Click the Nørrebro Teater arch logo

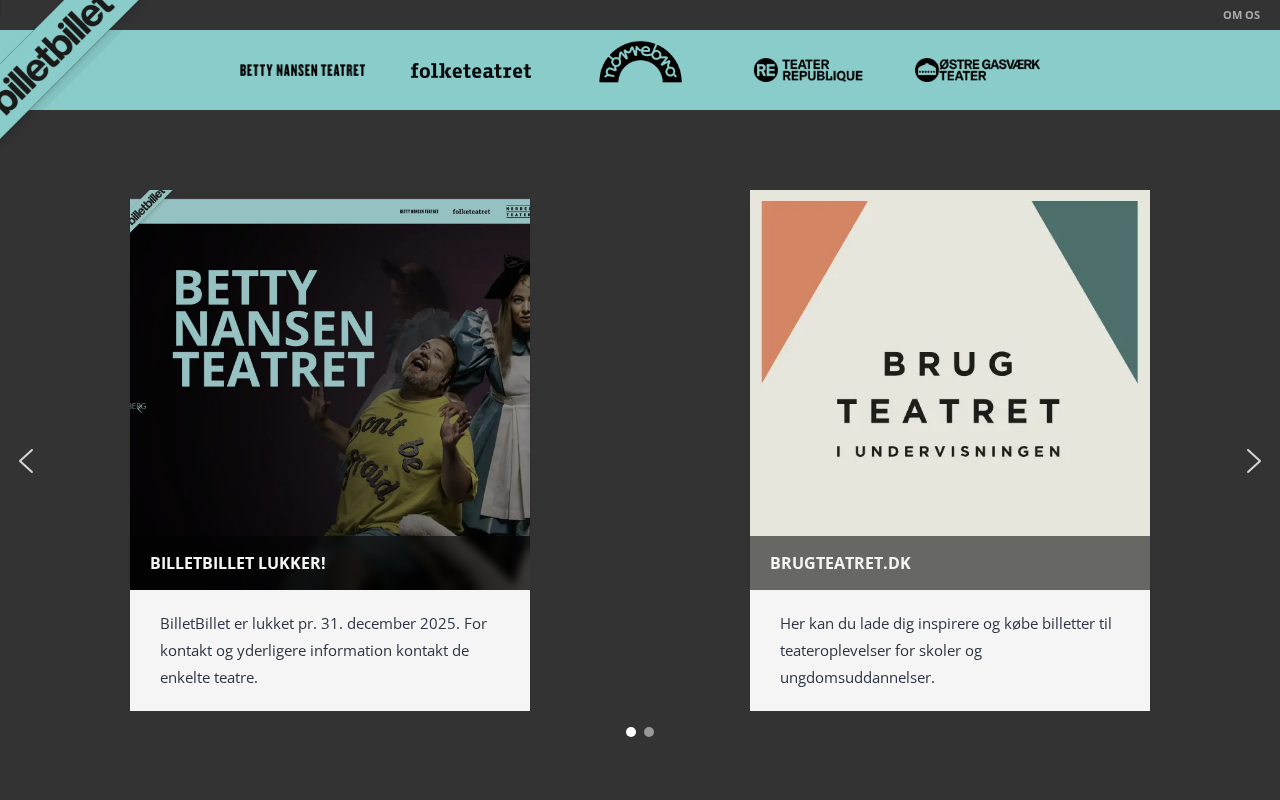640,64
